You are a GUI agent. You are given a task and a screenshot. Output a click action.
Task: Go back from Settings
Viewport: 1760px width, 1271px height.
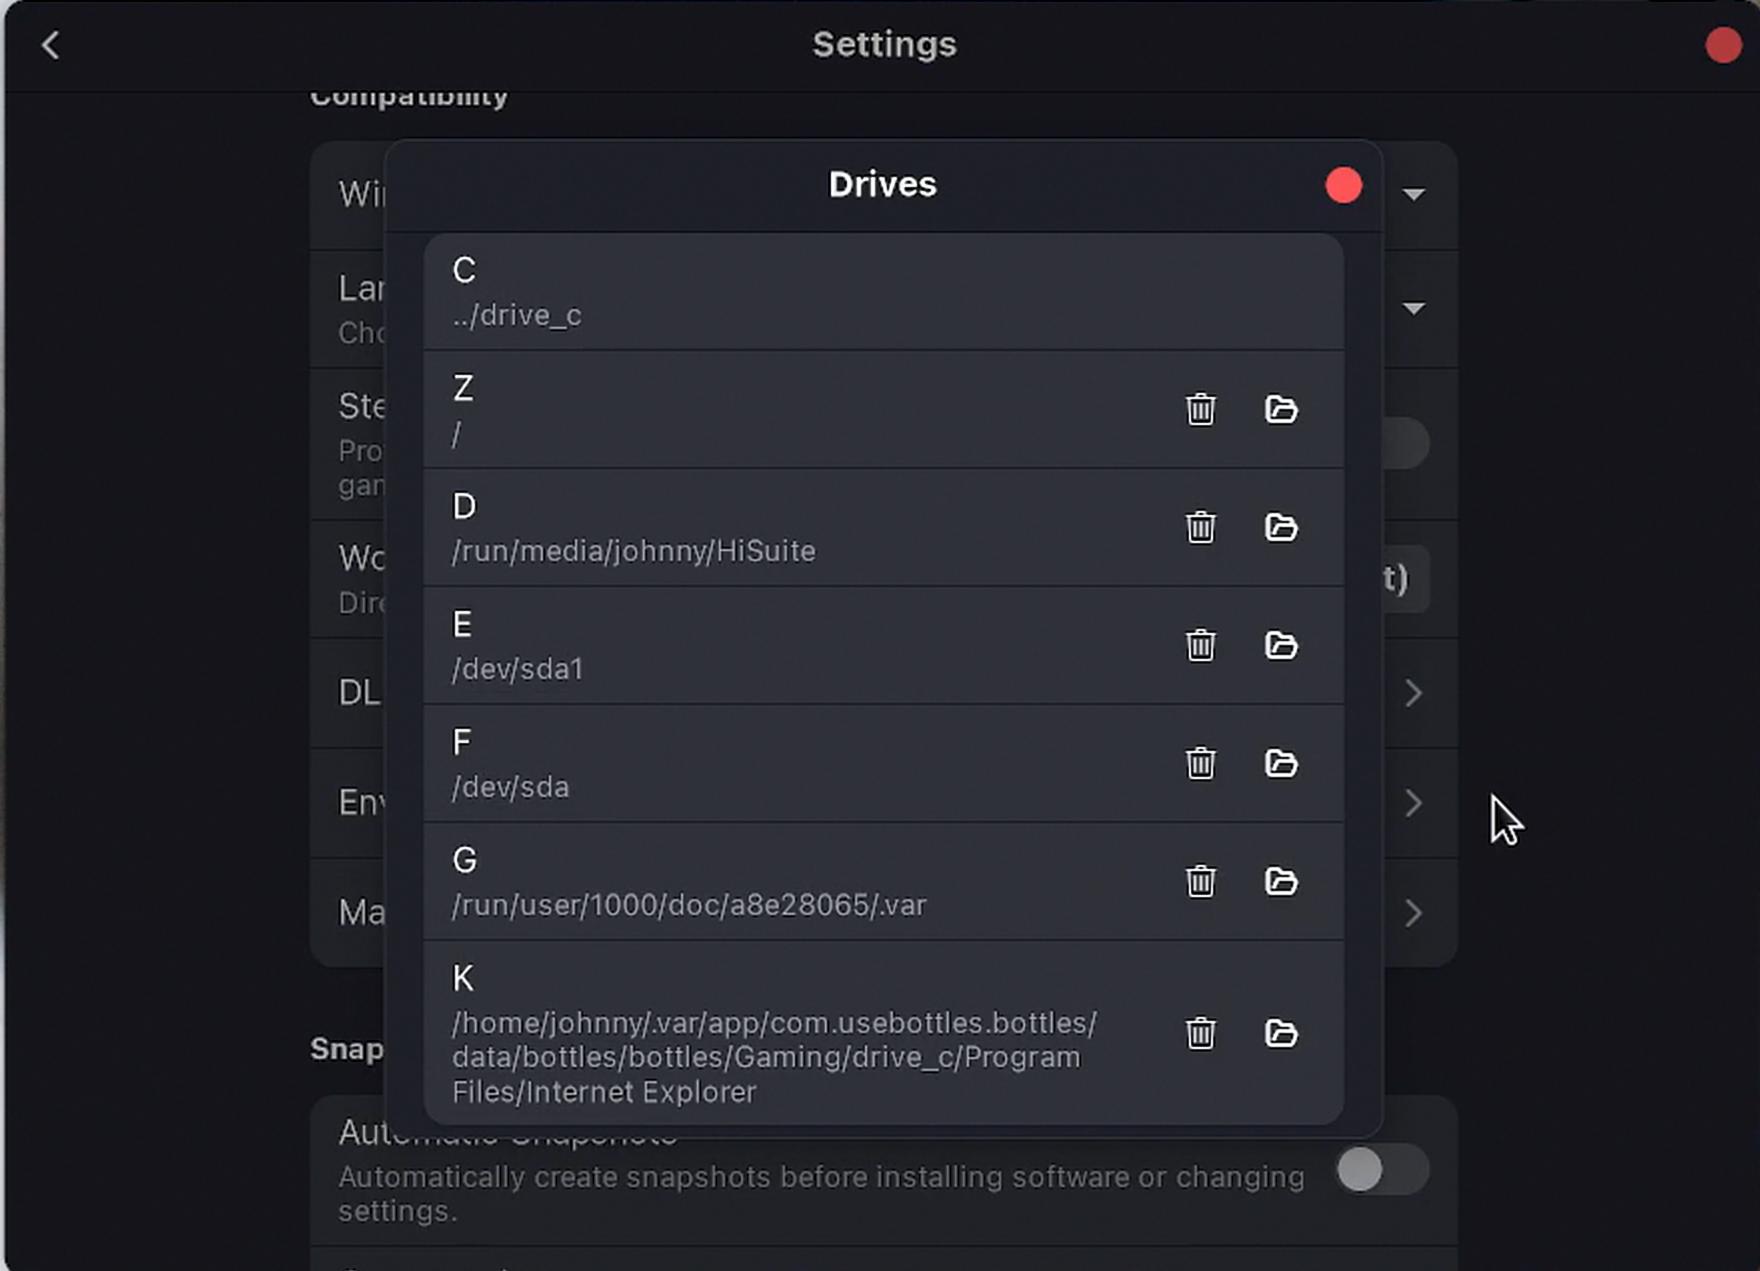coord(50,44)
